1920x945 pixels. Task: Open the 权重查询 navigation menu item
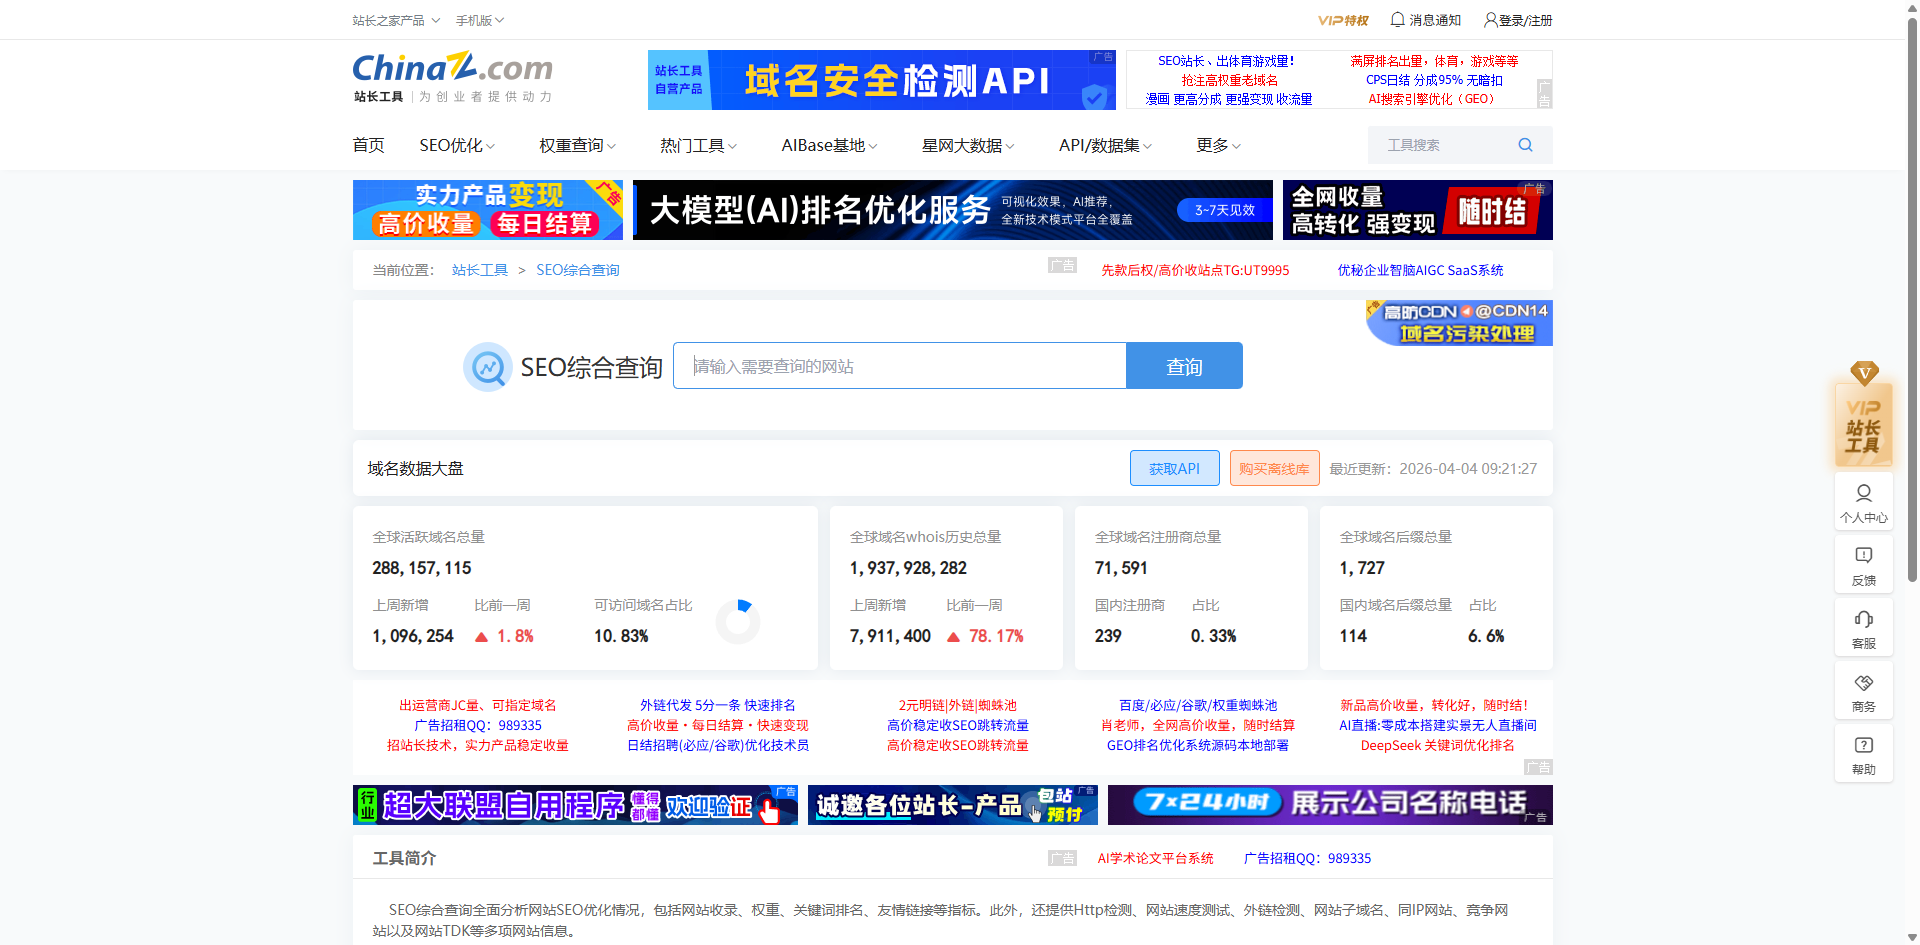(570, 144)
